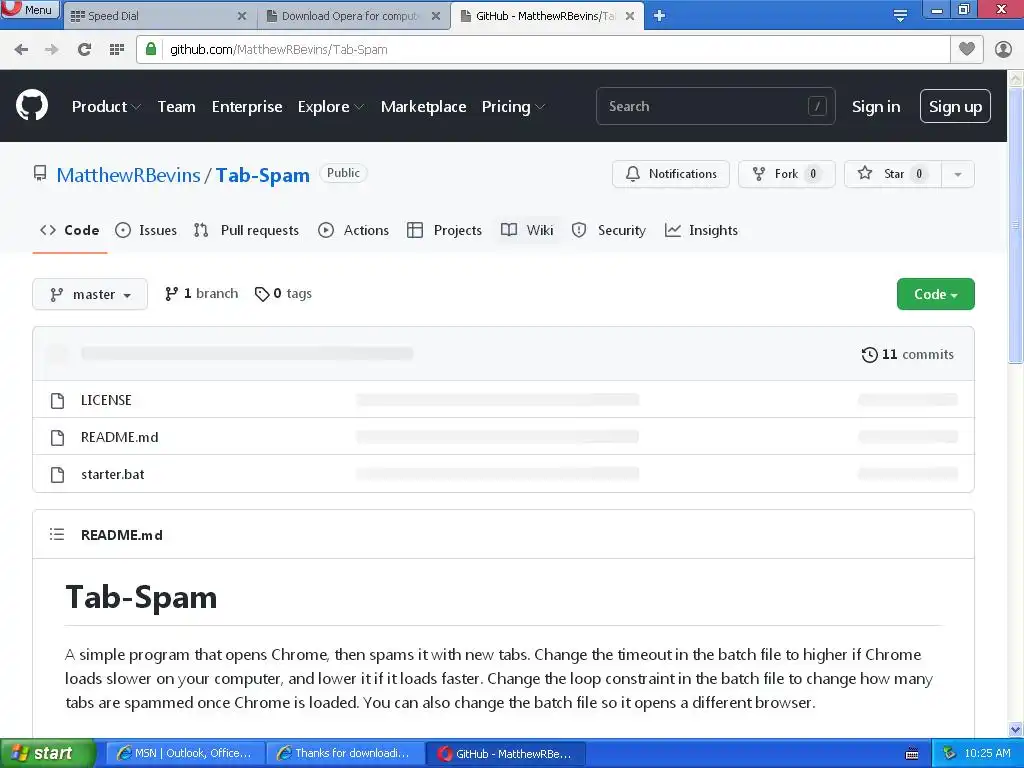Click the scrollbar down arrow
Viewport: 1024px width, 768px height.
1016,729
